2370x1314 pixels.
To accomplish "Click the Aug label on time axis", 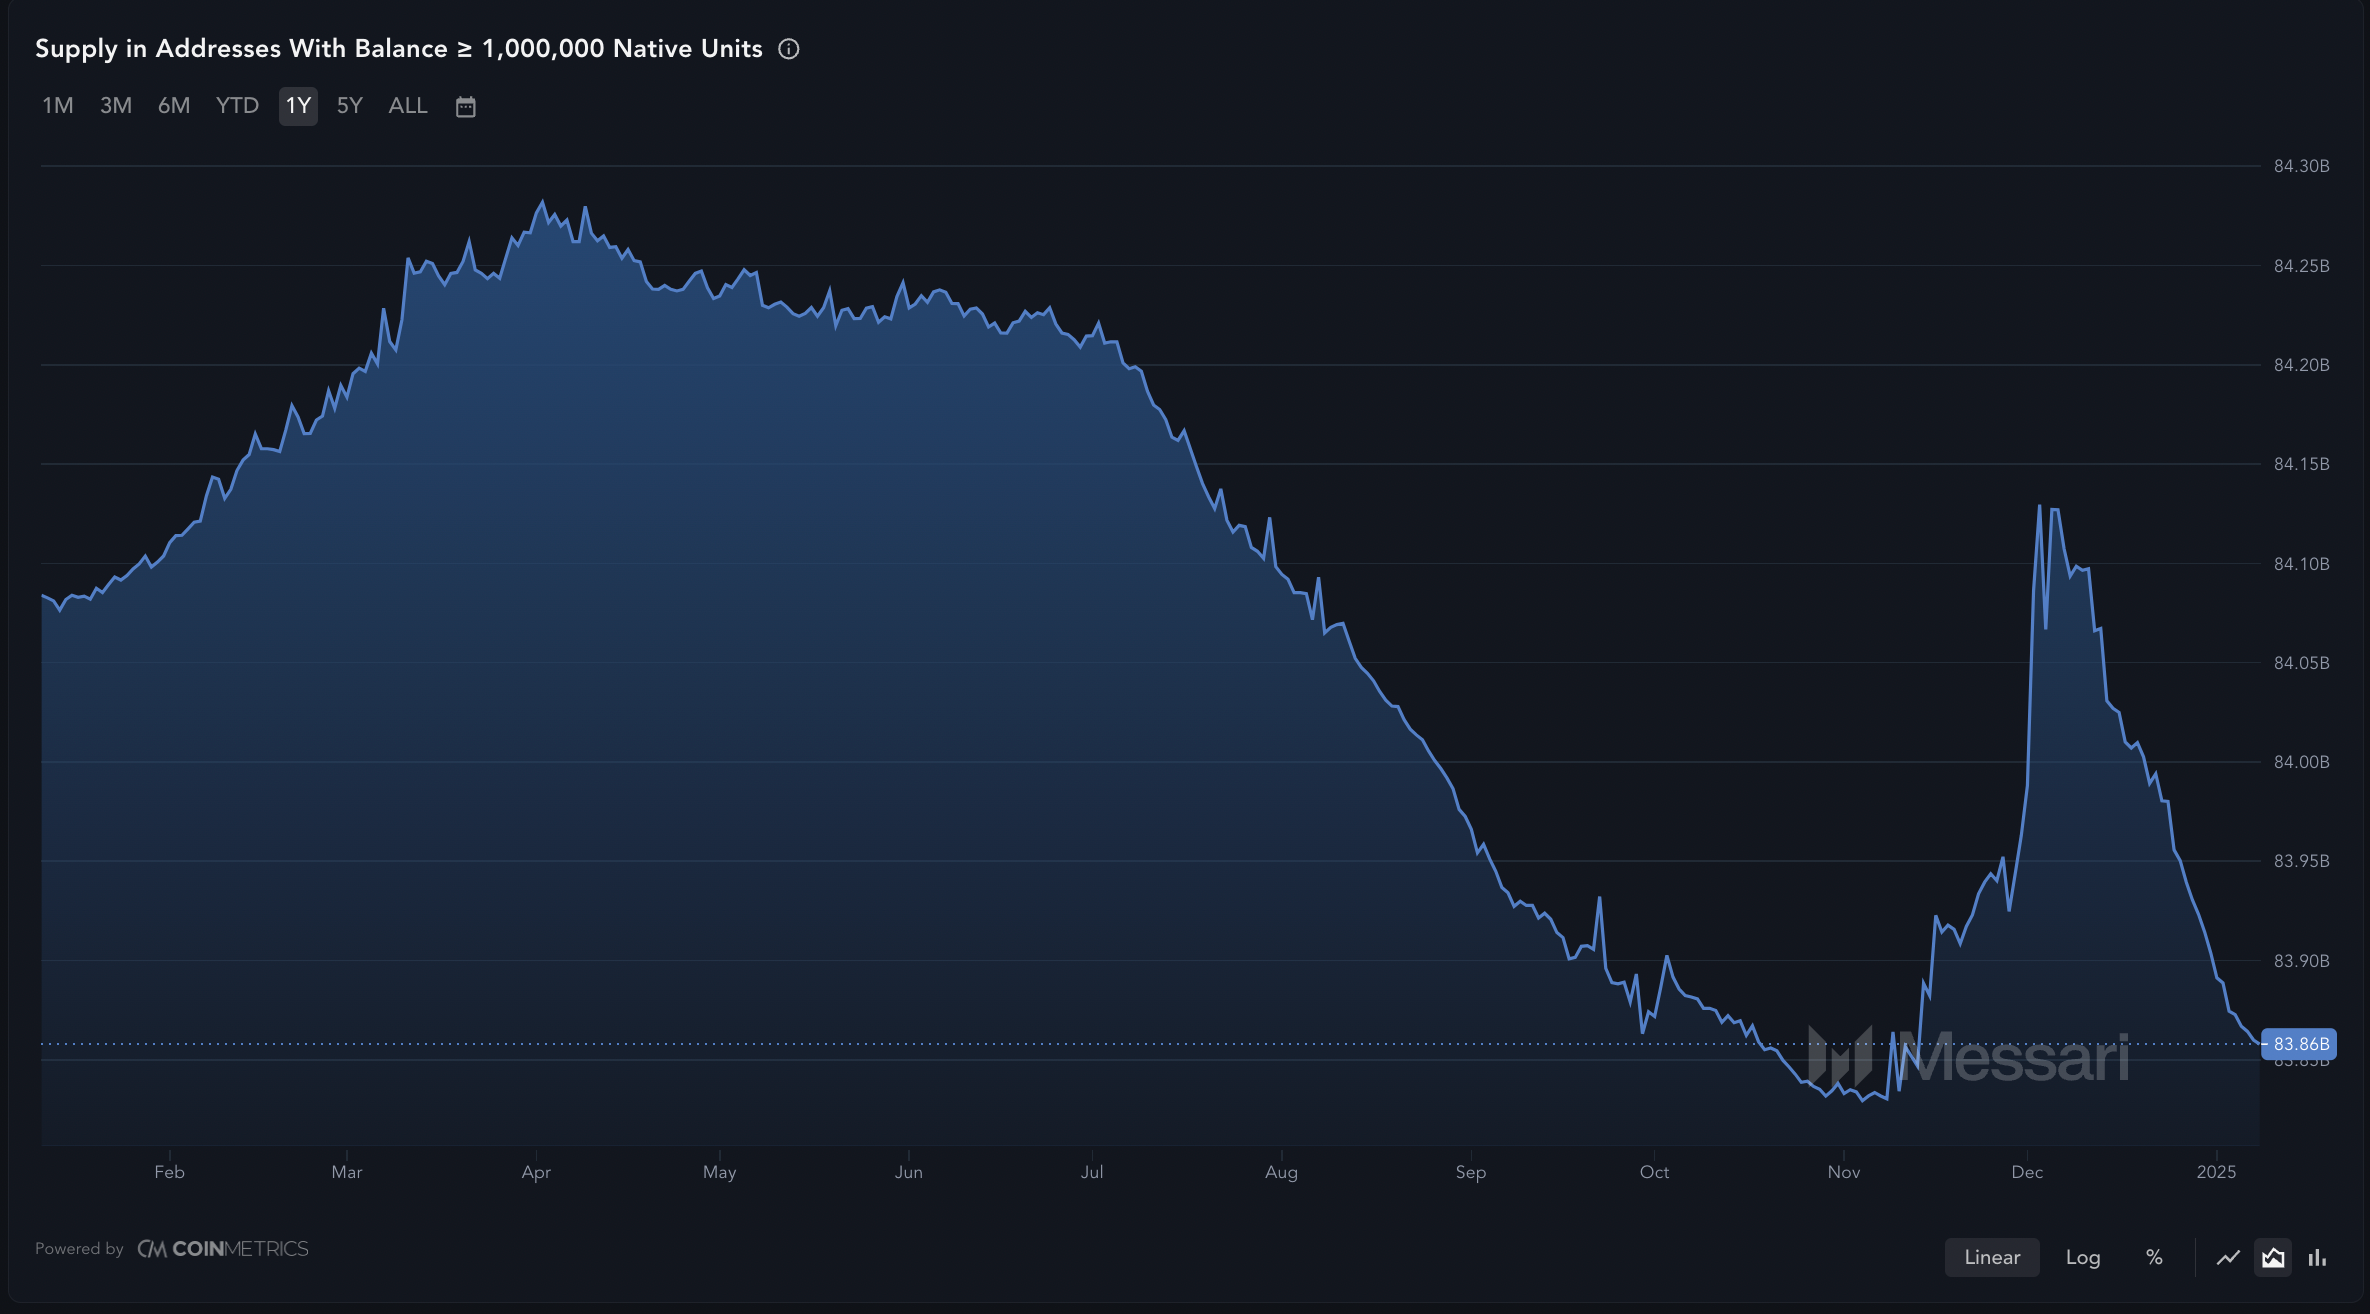I will 1281,1172.
